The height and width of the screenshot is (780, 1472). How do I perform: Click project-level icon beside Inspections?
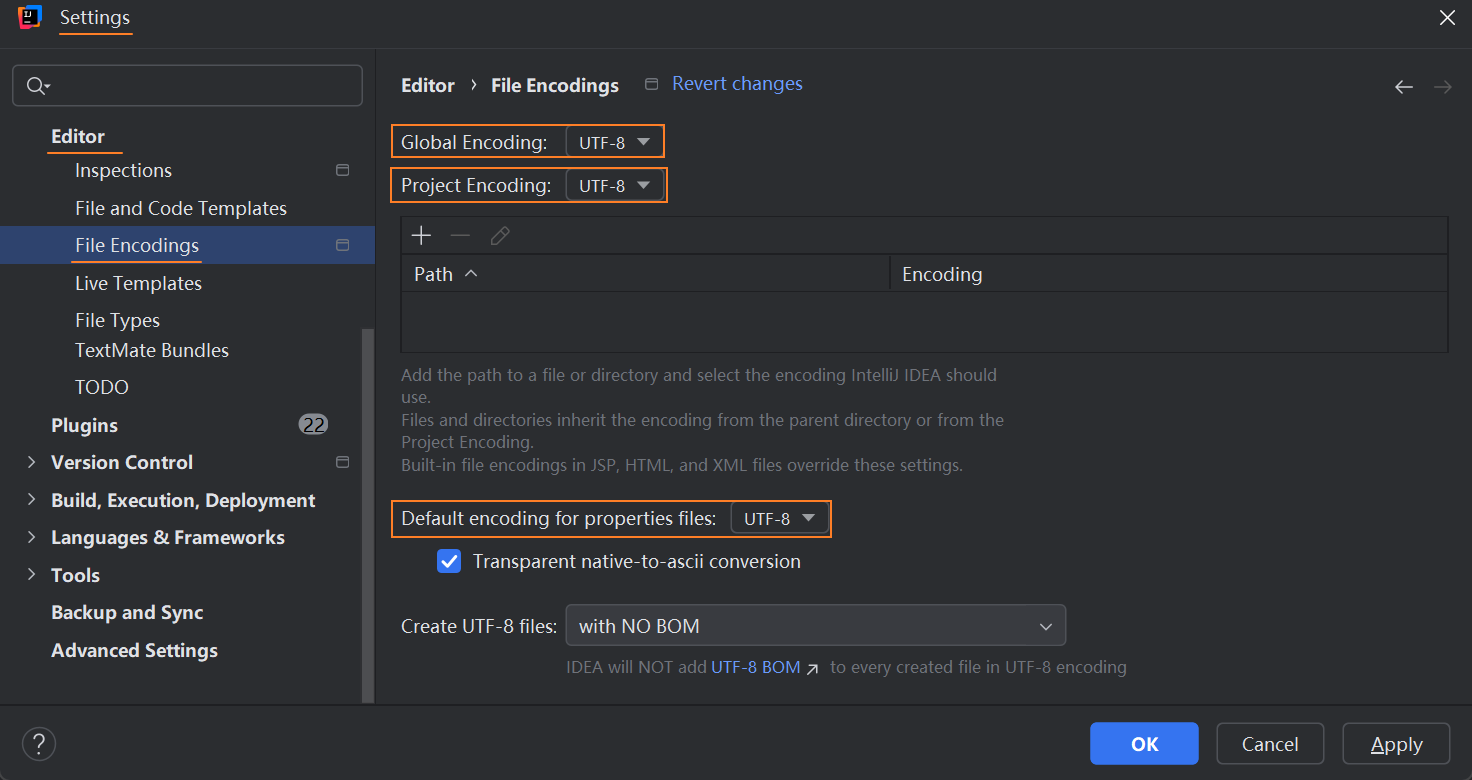pyautogui.click(x=342, y=171)
